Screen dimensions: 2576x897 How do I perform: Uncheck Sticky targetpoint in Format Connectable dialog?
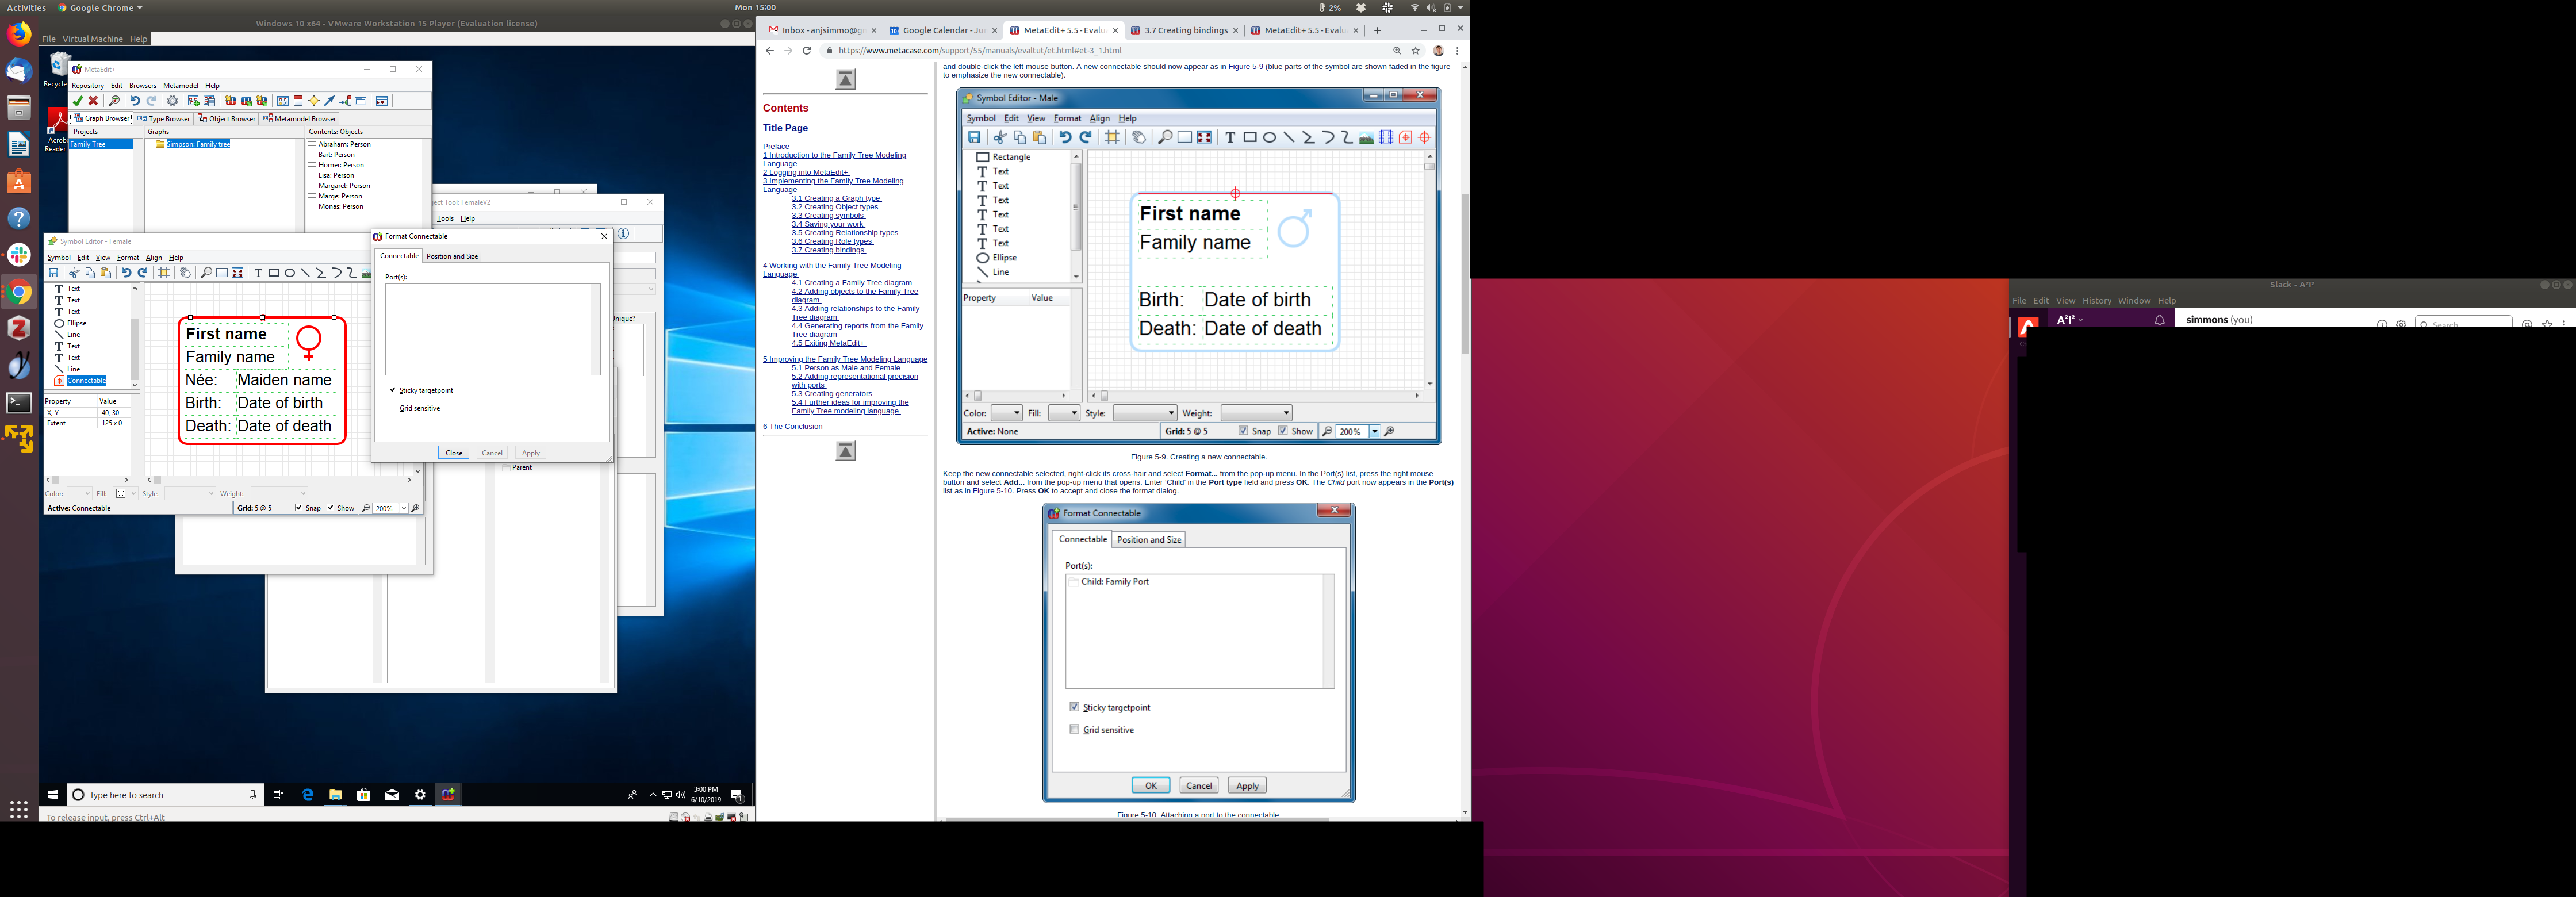[392, 390]
